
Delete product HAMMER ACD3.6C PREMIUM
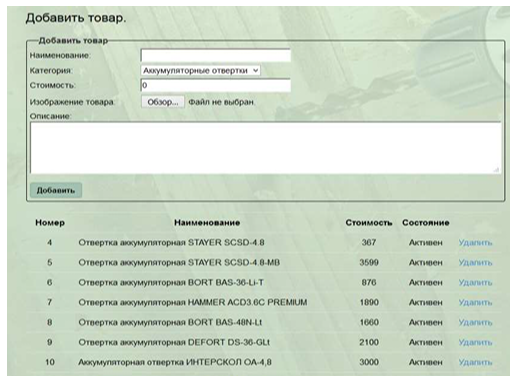click(475, 302)
